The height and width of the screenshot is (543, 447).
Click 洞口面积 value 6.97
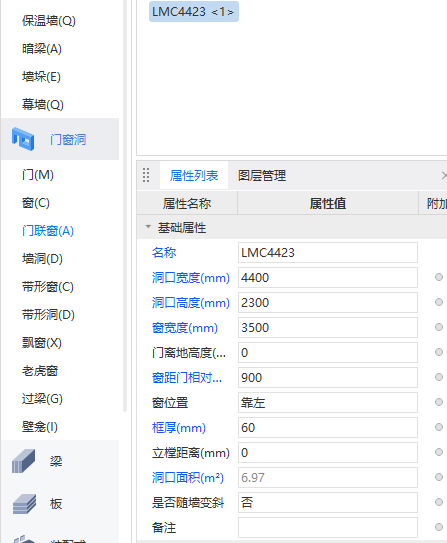coord(328,477)
